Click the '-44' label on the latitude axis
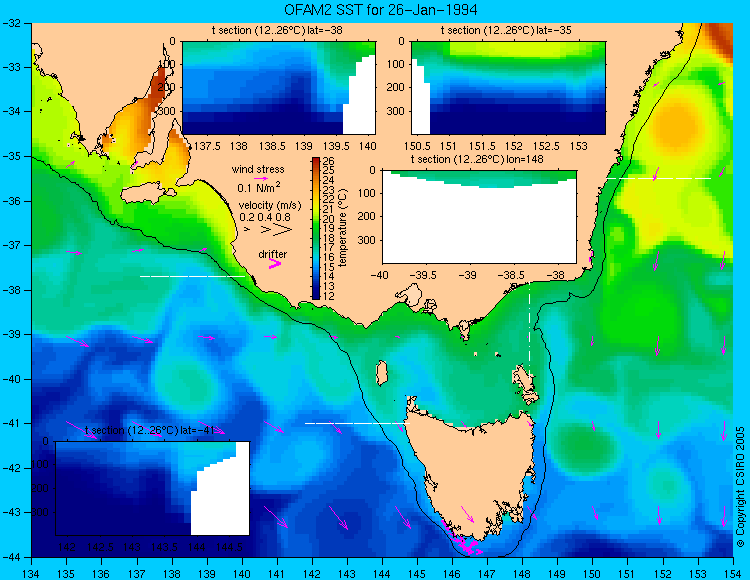750x580 pixels. point(11,557)
